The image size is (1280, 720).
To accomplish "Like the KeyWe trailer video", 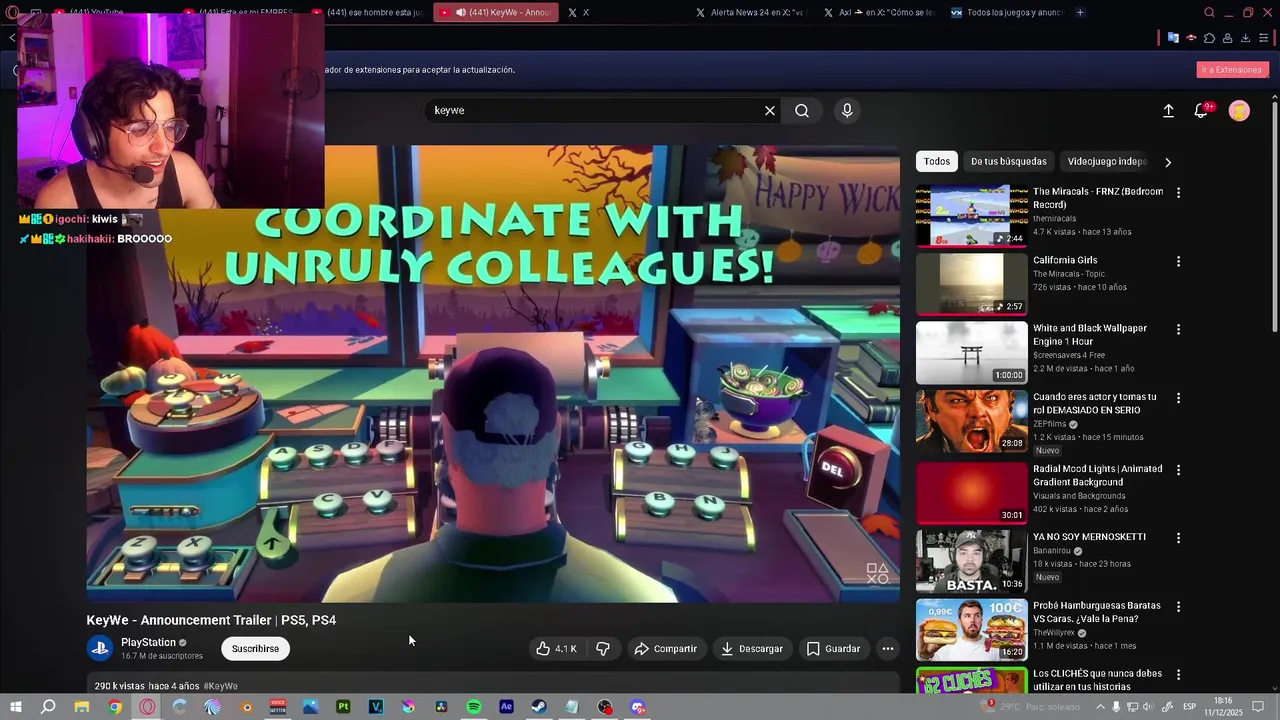I will 556,649.
